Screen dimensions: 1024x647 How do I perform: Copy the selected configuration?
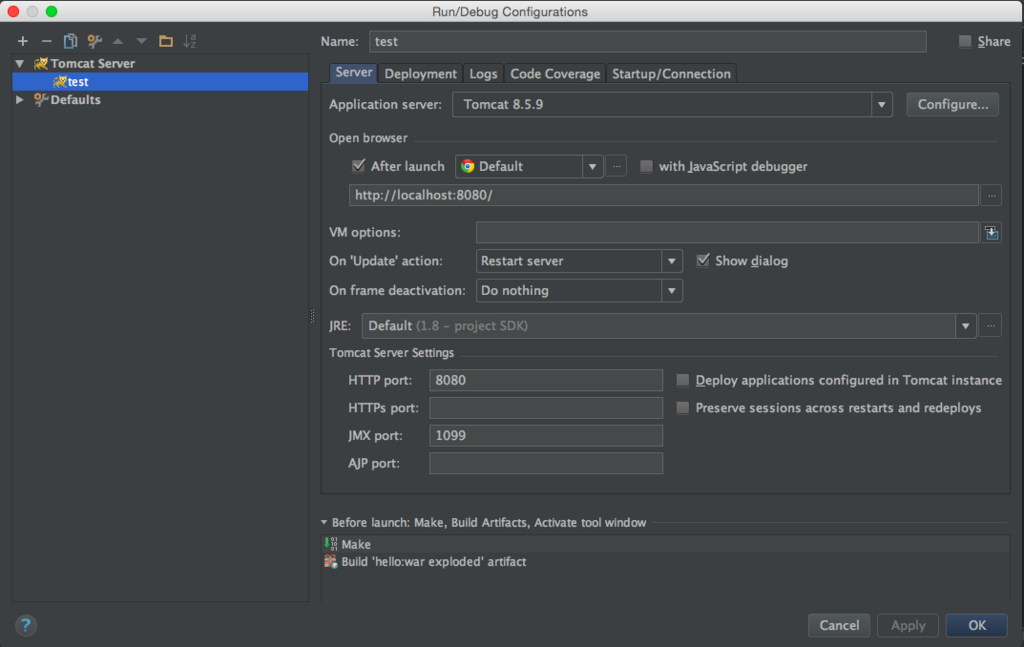(70, 41)
